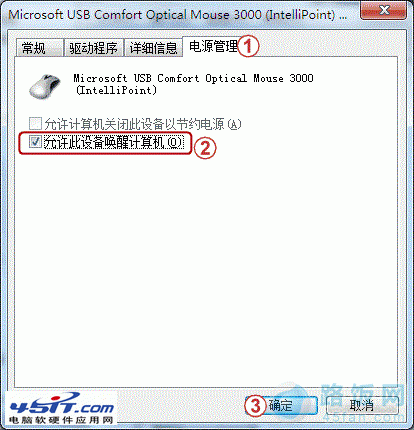Click the dialog title bar text
This screenshot has height=430, width=414.
[177, 15]
